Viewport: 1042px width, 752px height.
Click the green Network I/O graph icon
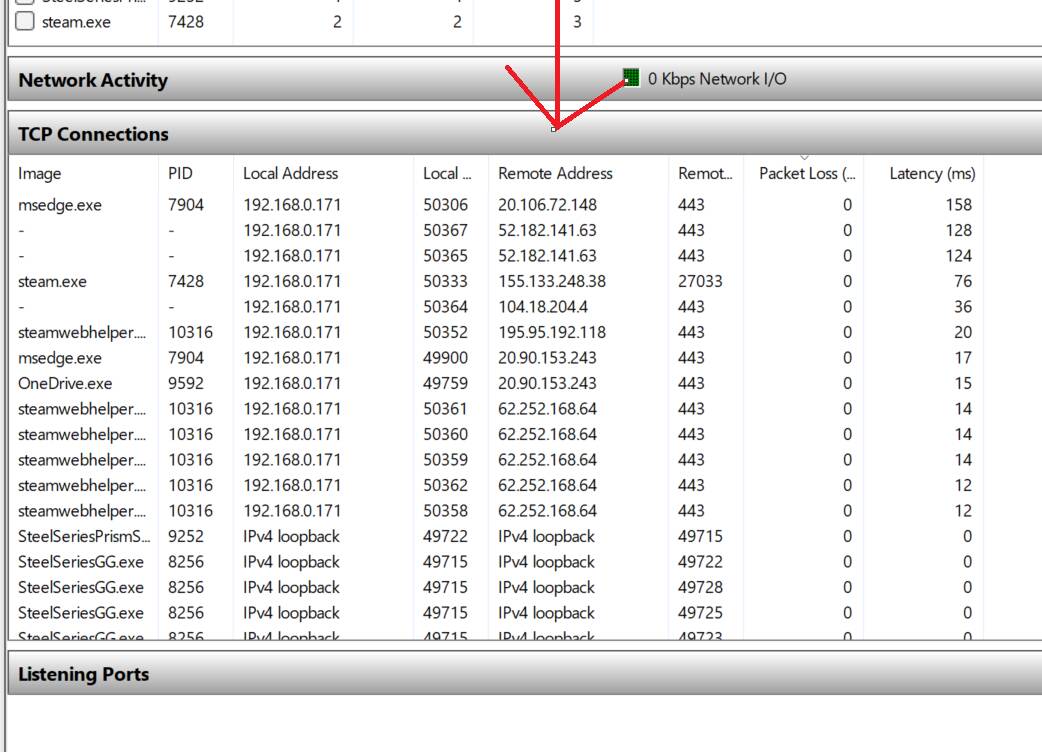630,78
